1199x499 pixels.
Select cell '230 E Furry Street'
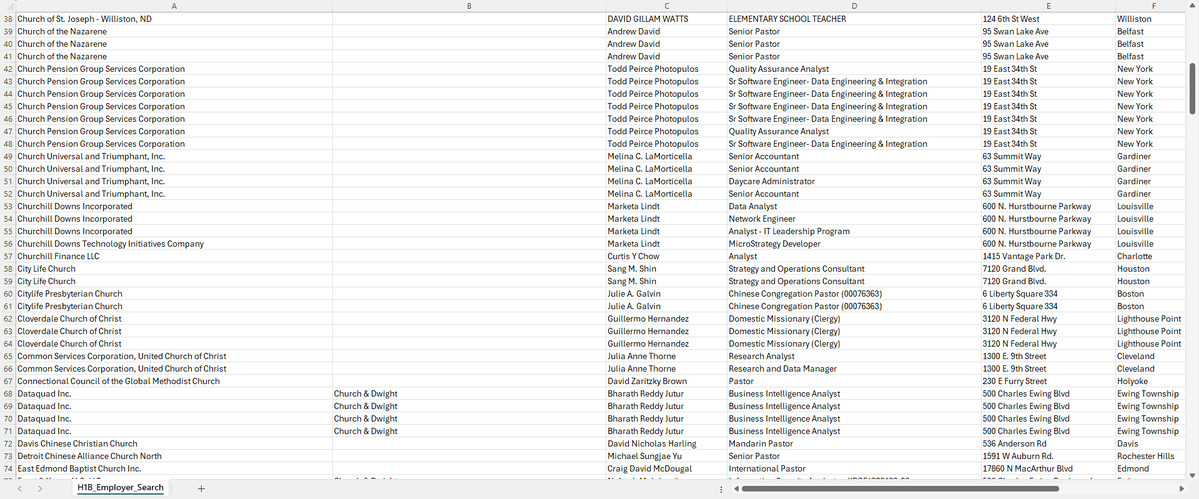point(1048,381)
